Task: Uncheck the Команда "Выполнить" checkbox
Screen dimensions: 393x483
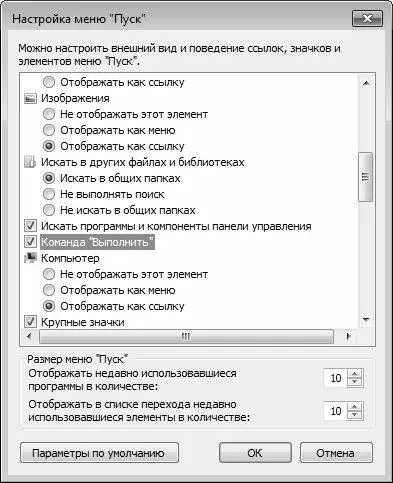Action: [x=30, y=242]
